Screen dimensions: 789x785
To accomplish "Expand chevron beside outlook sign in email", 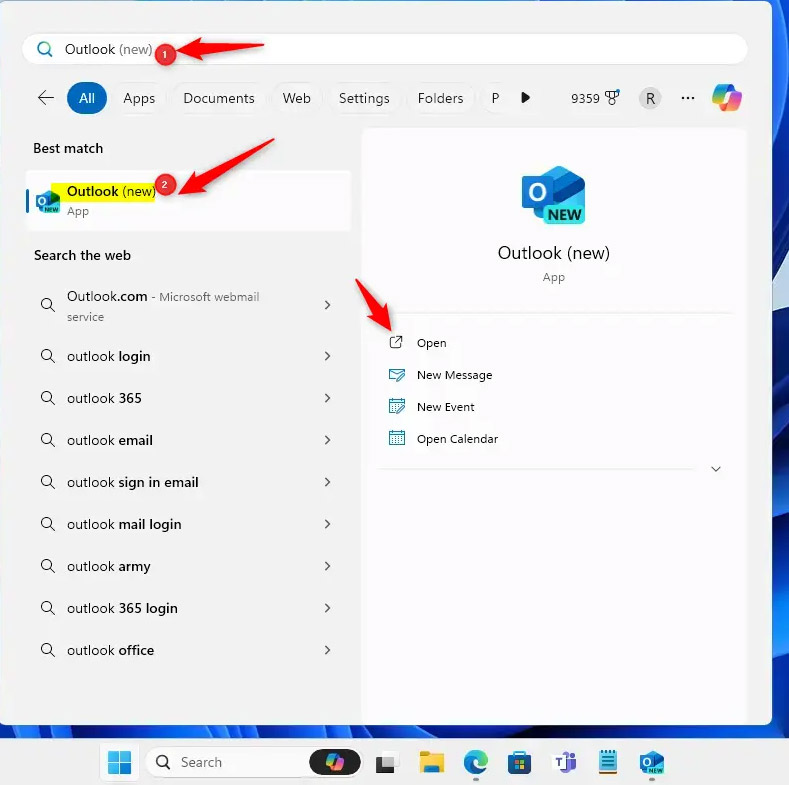I will [327, 482].
